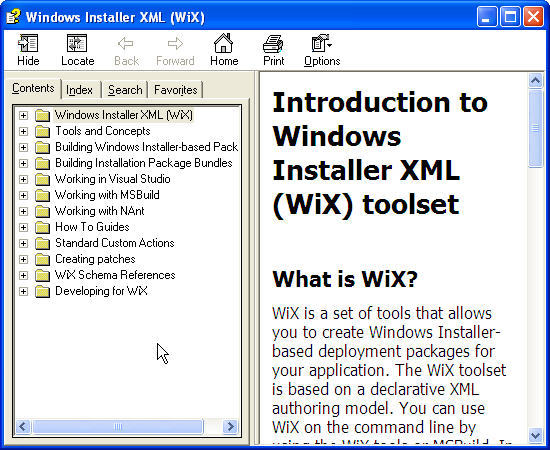
Task: Switch to the Contents tab
Action: (x=33, y=88)
